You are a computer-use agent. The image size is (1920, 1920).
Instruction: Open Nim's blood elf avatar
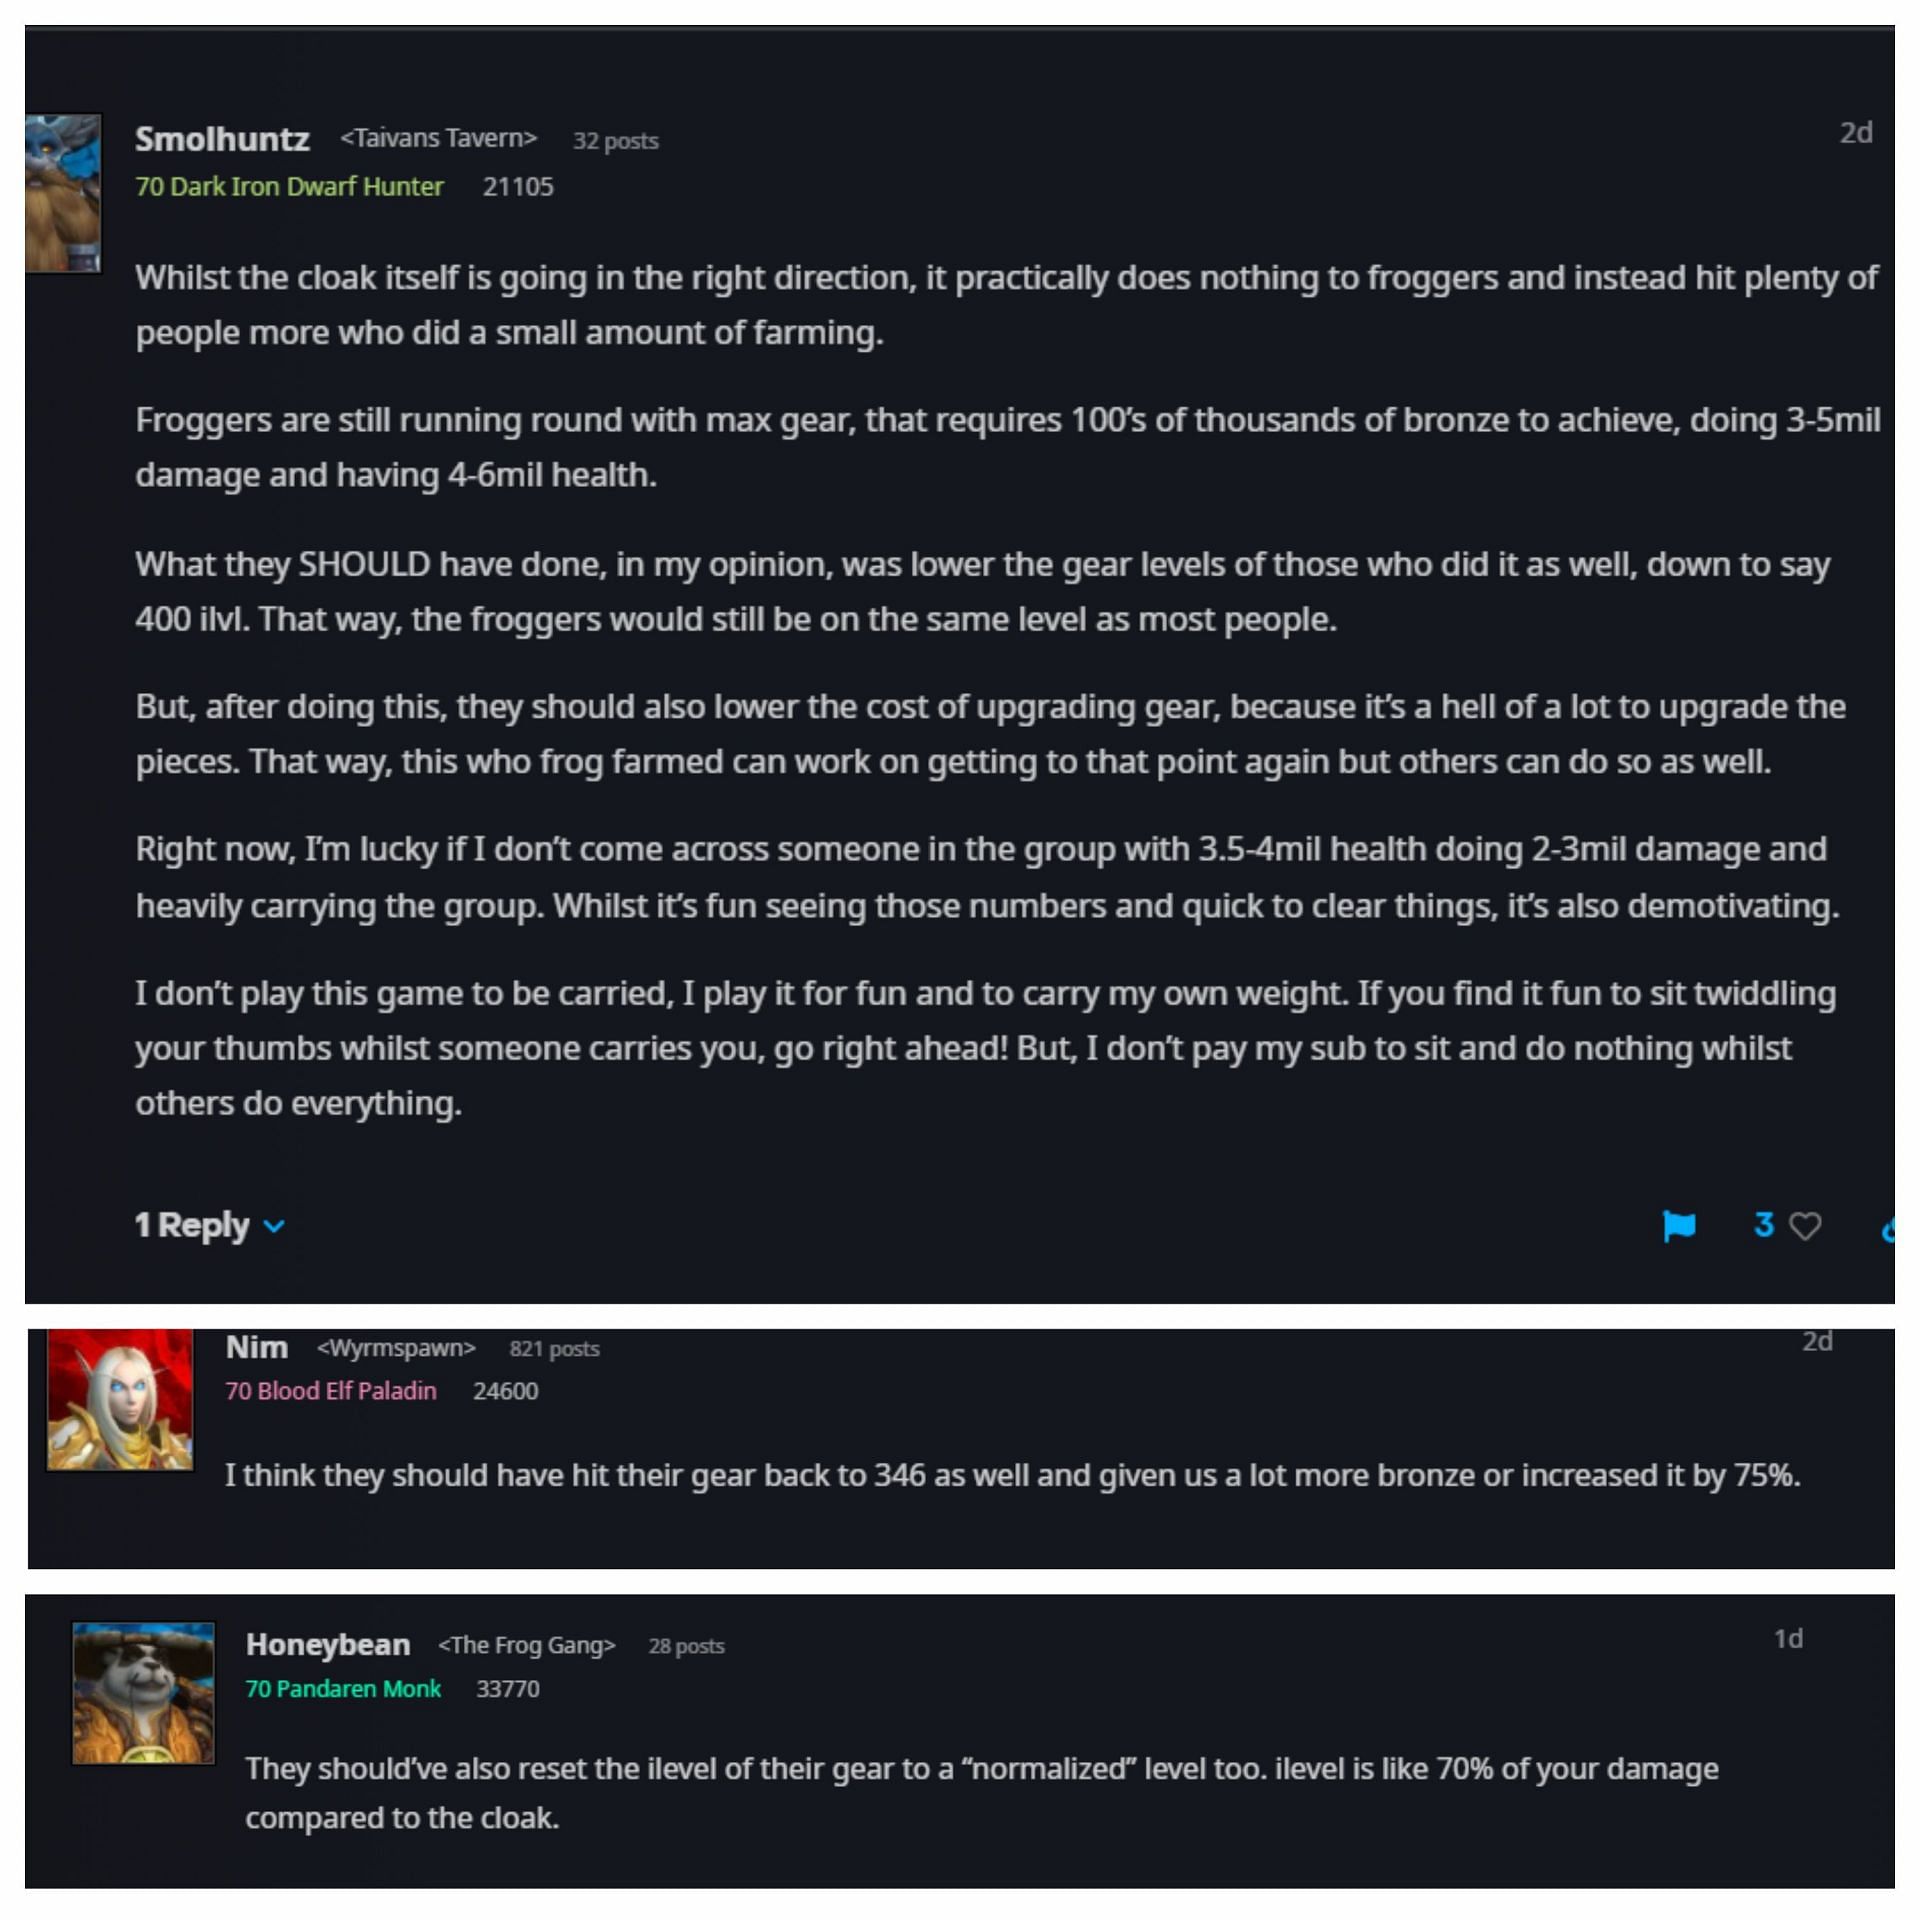point(120,1399)
